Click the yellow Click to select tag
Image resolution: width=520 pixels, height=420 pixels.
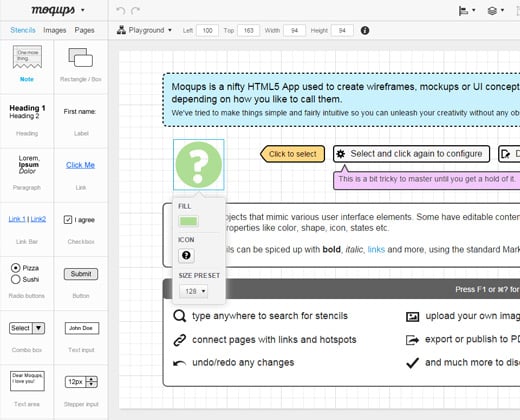pos(293,154)
